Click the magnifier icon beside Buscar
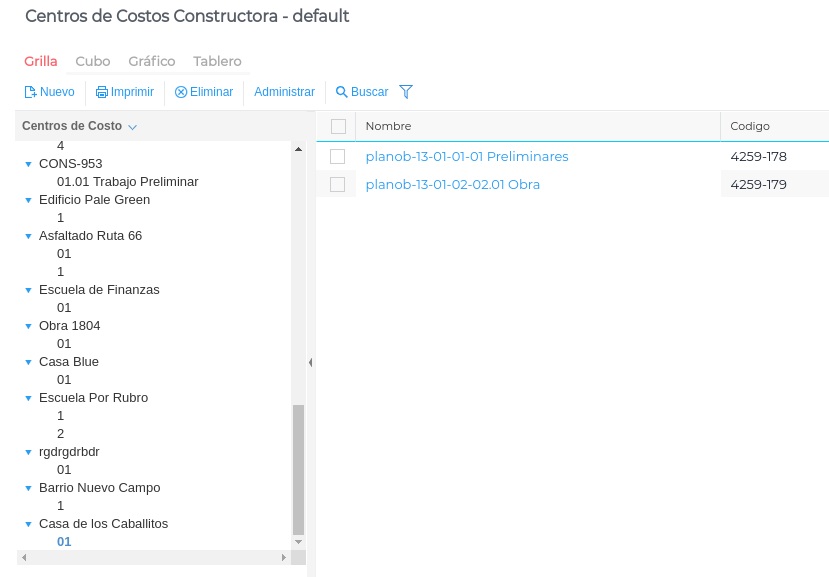 pos(342,92)
